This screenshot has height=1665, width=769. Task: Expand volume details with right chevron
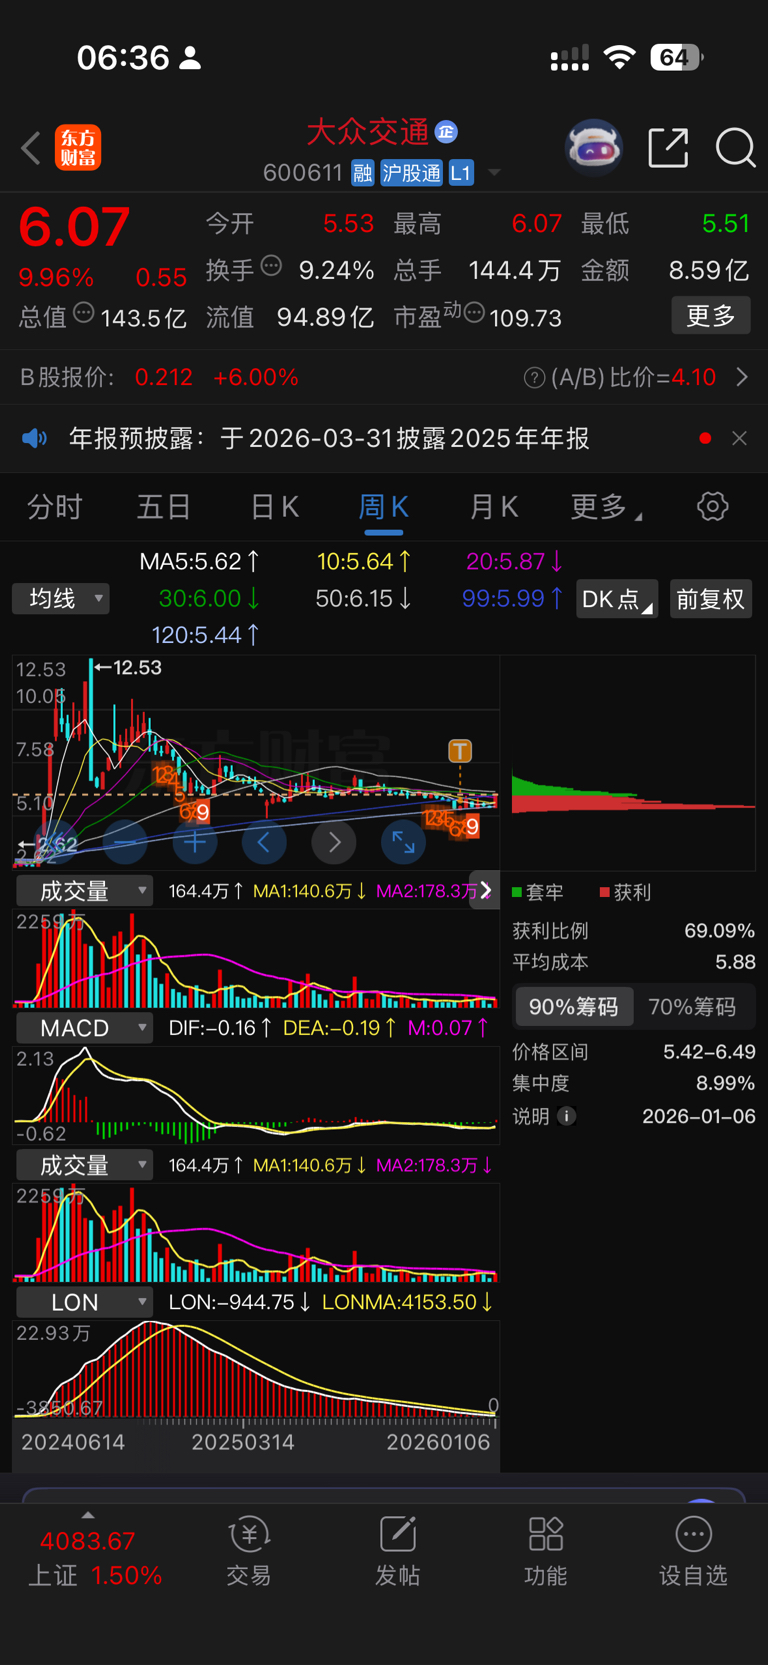click(485, 890)
